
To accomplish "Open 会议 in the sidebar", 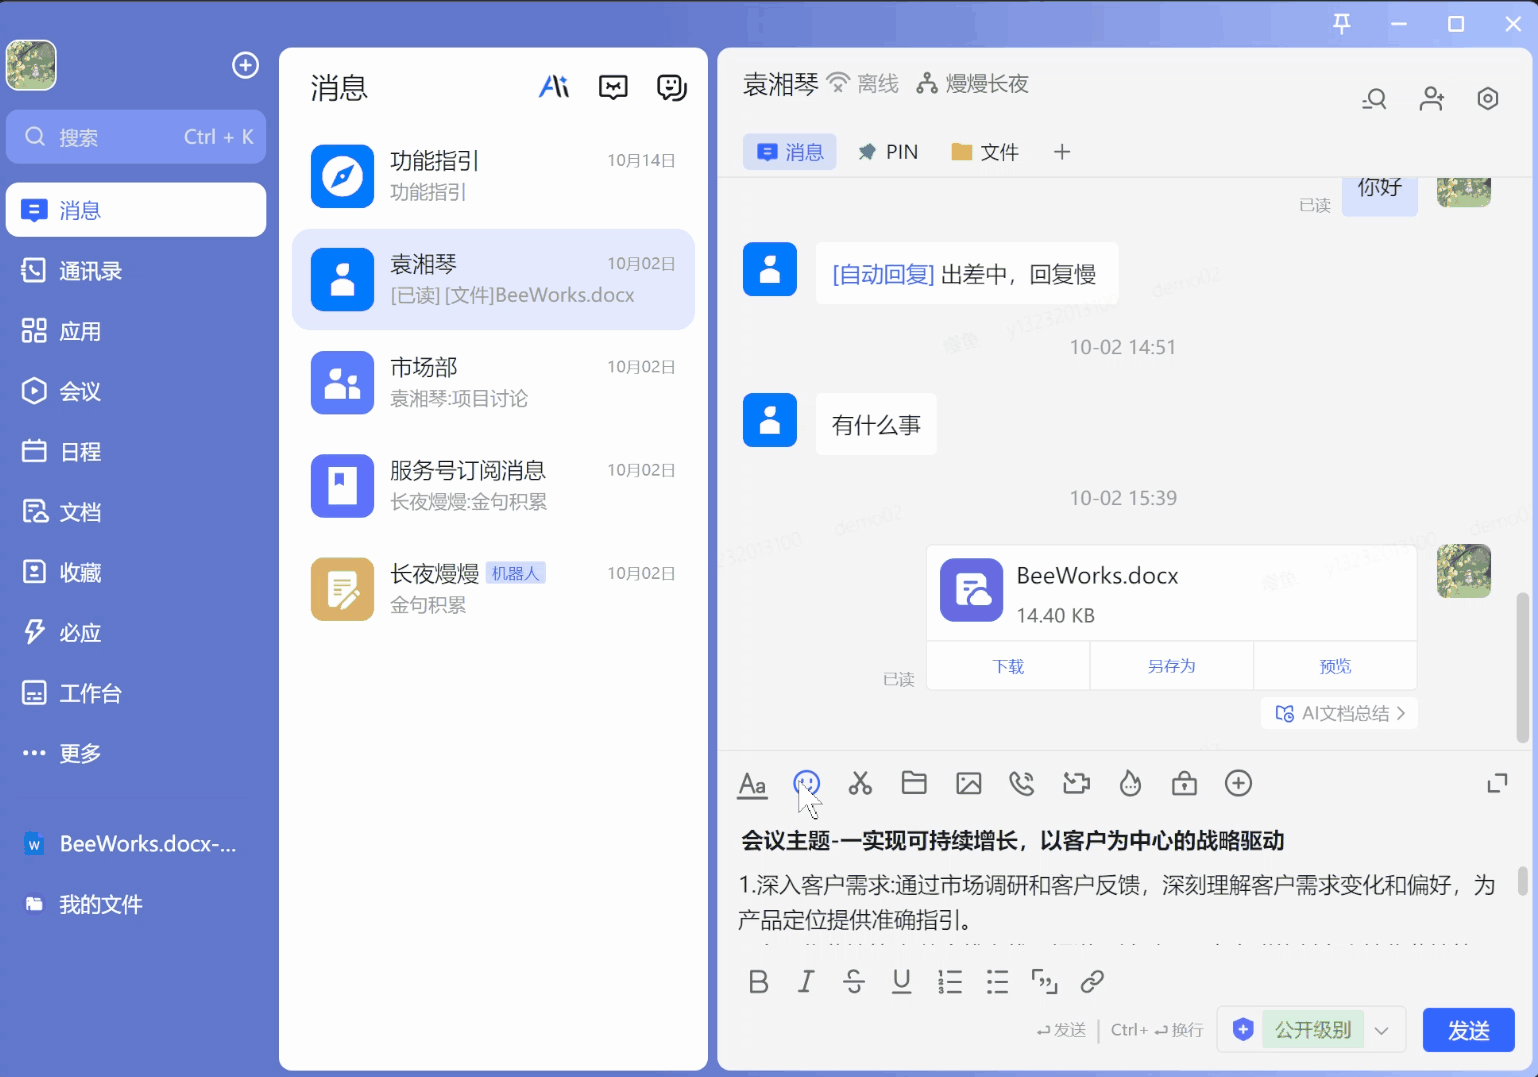I will pyautogui.click(x=136, y=391).
